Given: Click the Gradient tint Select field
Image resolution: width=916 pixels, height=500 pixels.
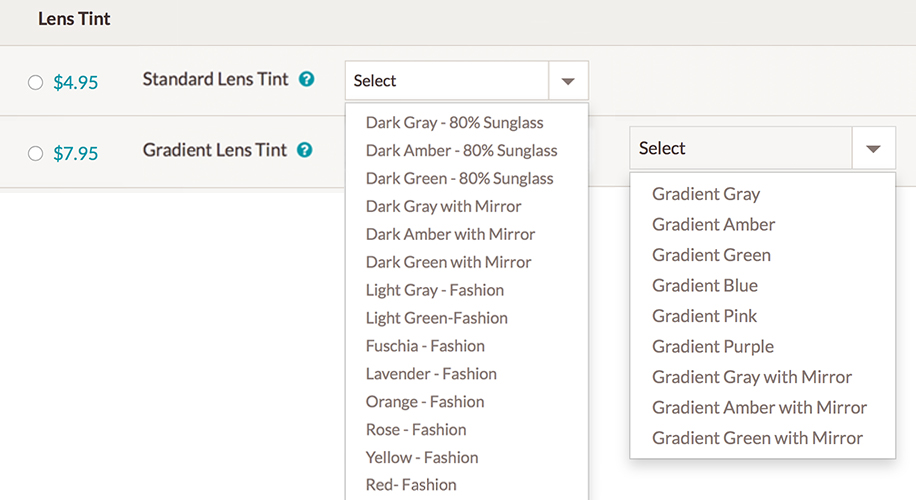Looking at the screenshot, I should (x=741, y=148).
